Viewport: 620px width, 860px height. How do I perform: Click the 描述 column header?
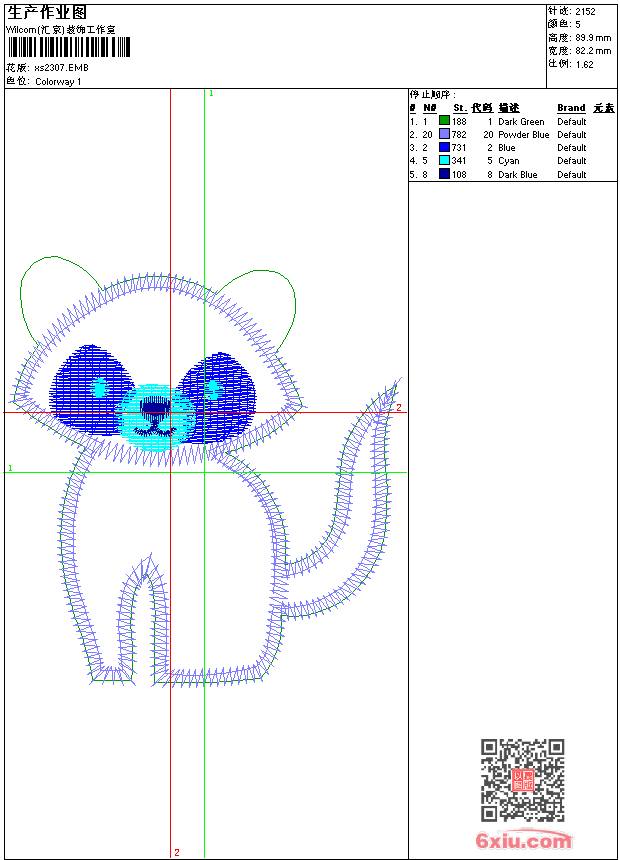coord(509,108)
